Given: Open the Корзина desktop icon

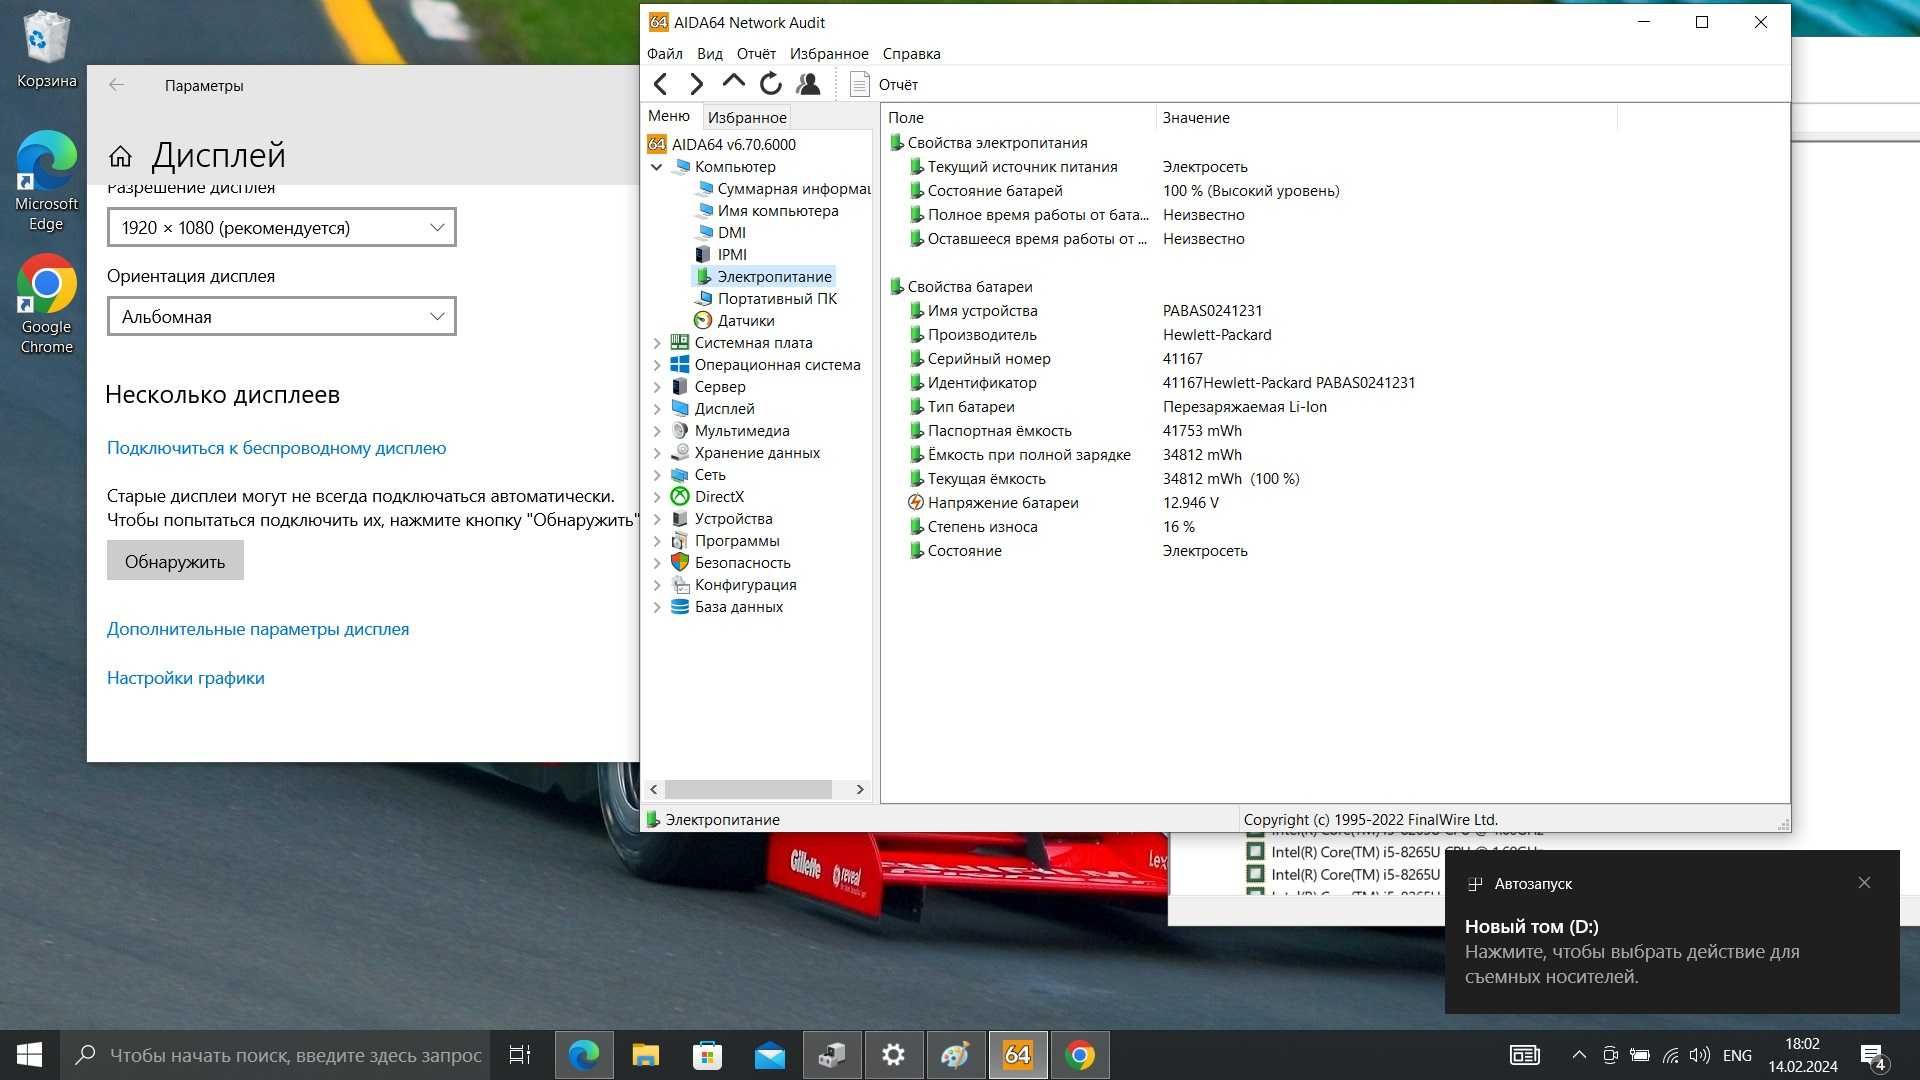Looking at the screenshot, I should pyautogui.click(x=46, y=50).
